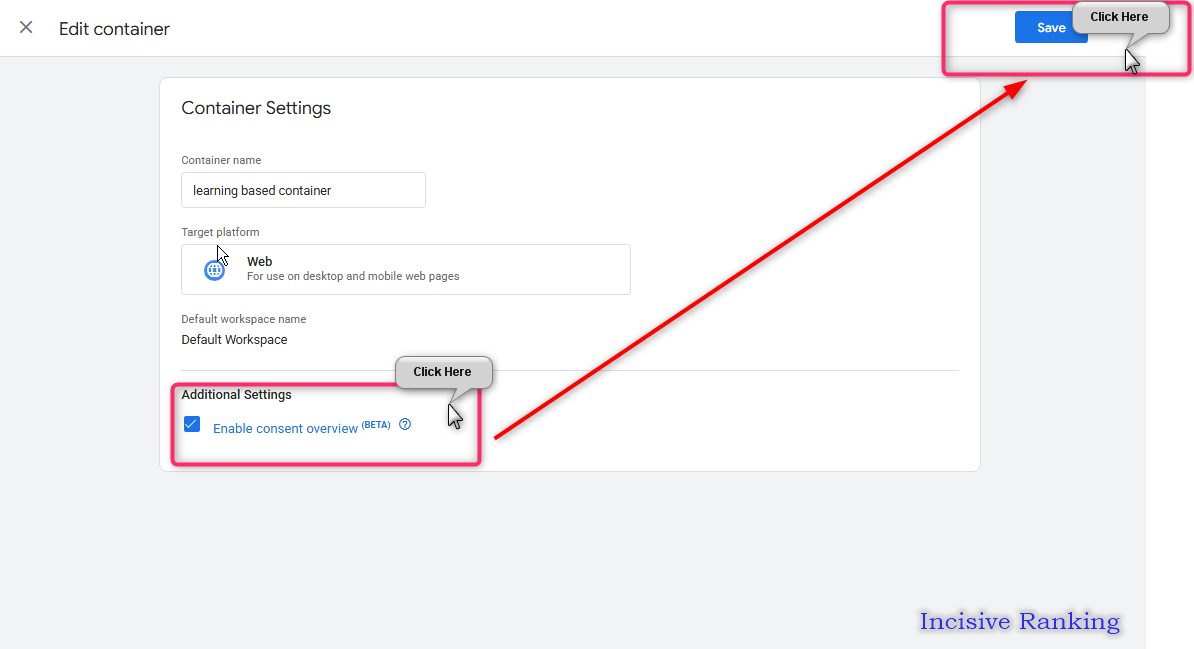Edit the Container name input field

(303, 190)
